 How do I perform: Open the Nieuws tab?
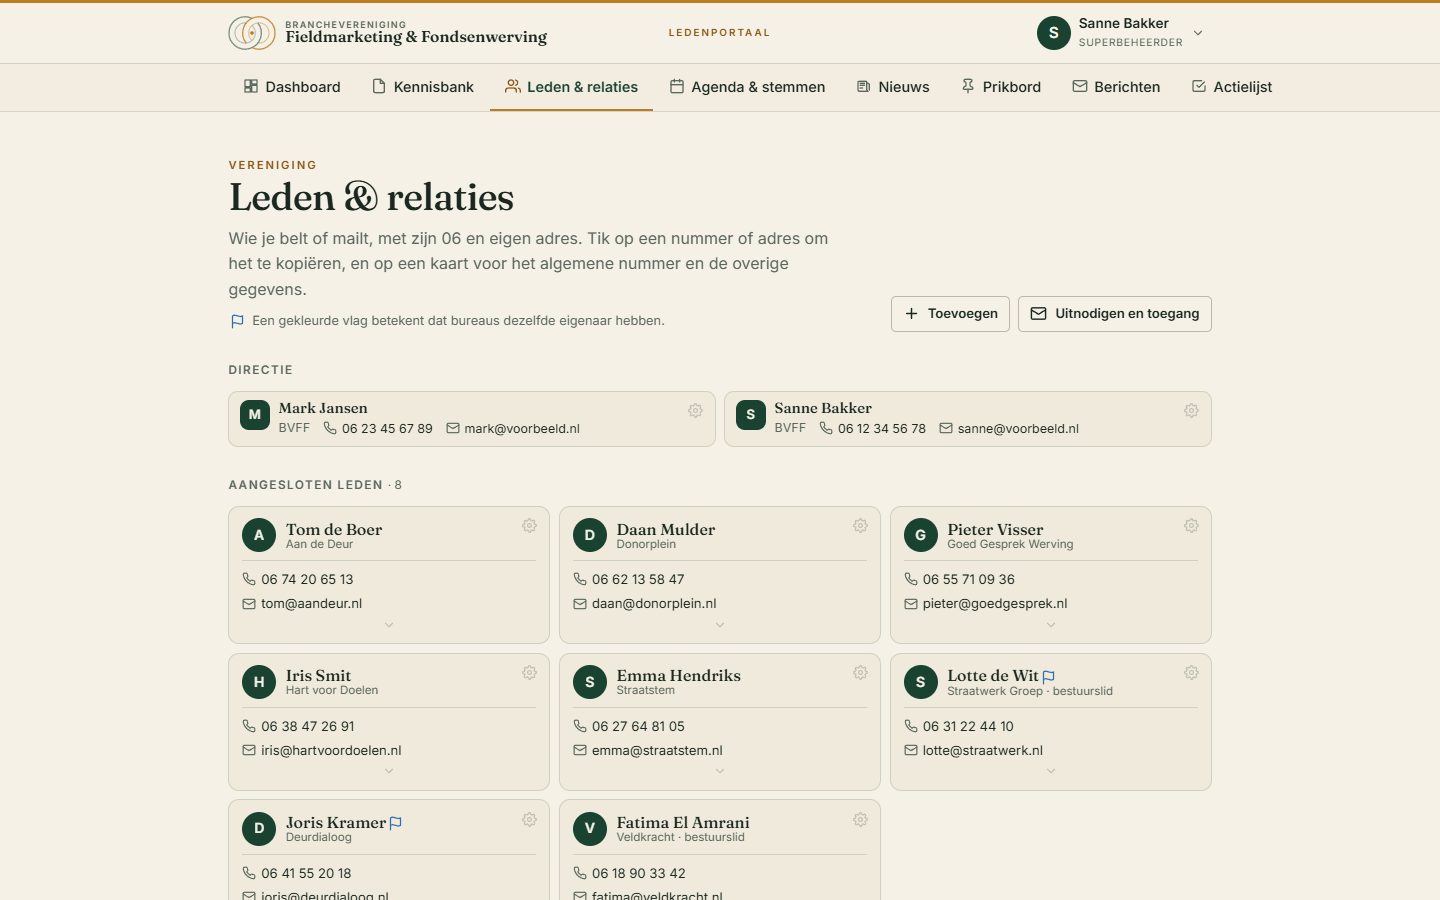[893, 87]
